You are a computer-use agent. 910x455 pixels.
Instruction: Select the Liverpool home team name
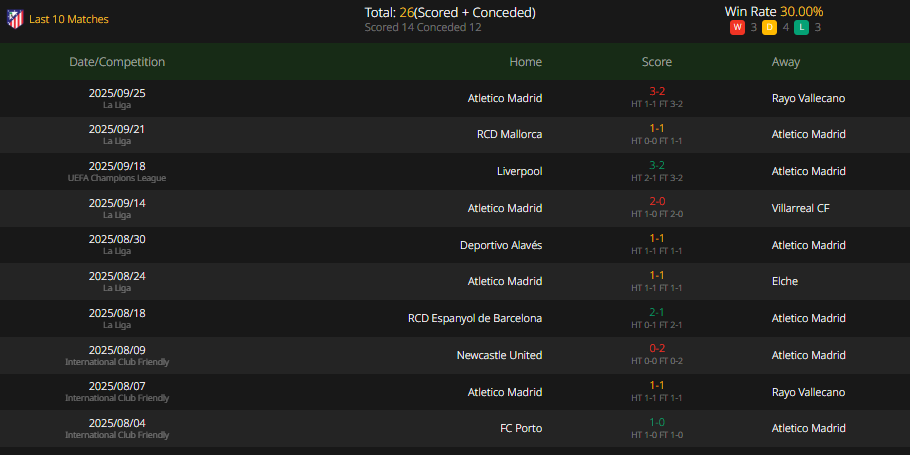click(519, 171)
